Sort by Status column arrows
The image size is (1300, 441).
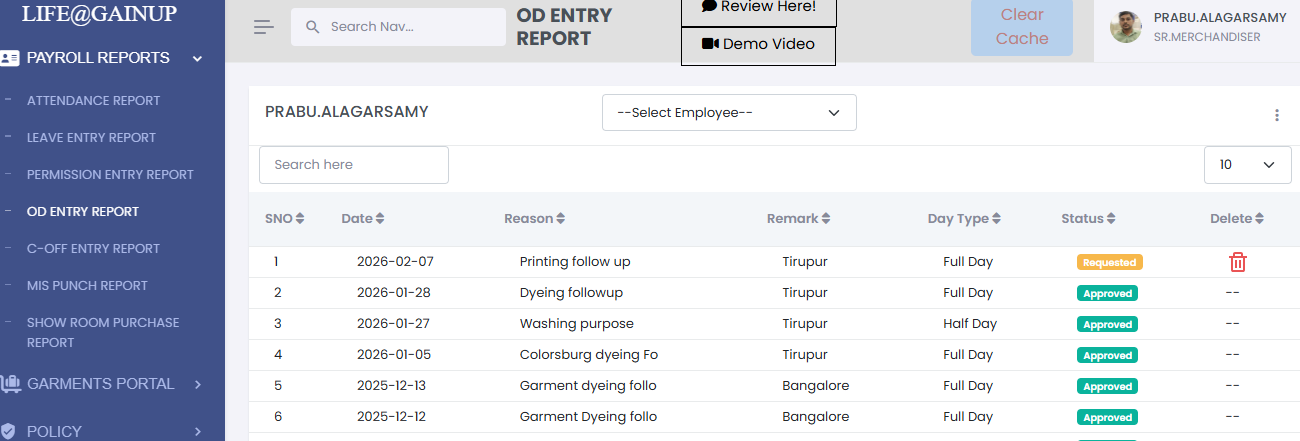point(1111,219)
